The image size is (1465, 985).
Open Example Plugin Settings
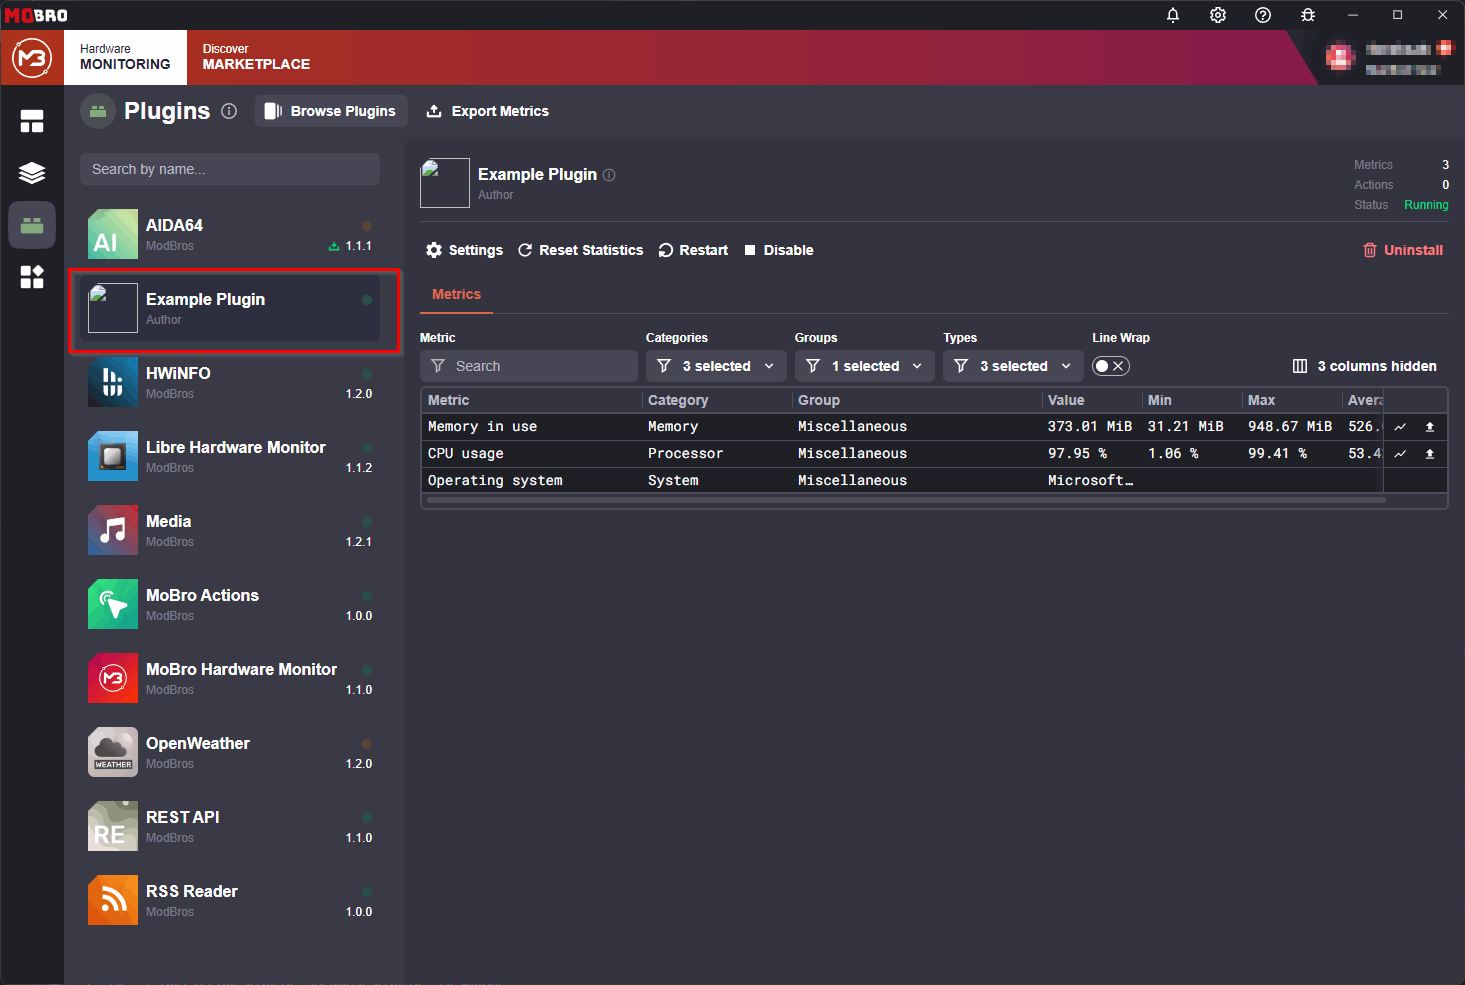point(464,250)
